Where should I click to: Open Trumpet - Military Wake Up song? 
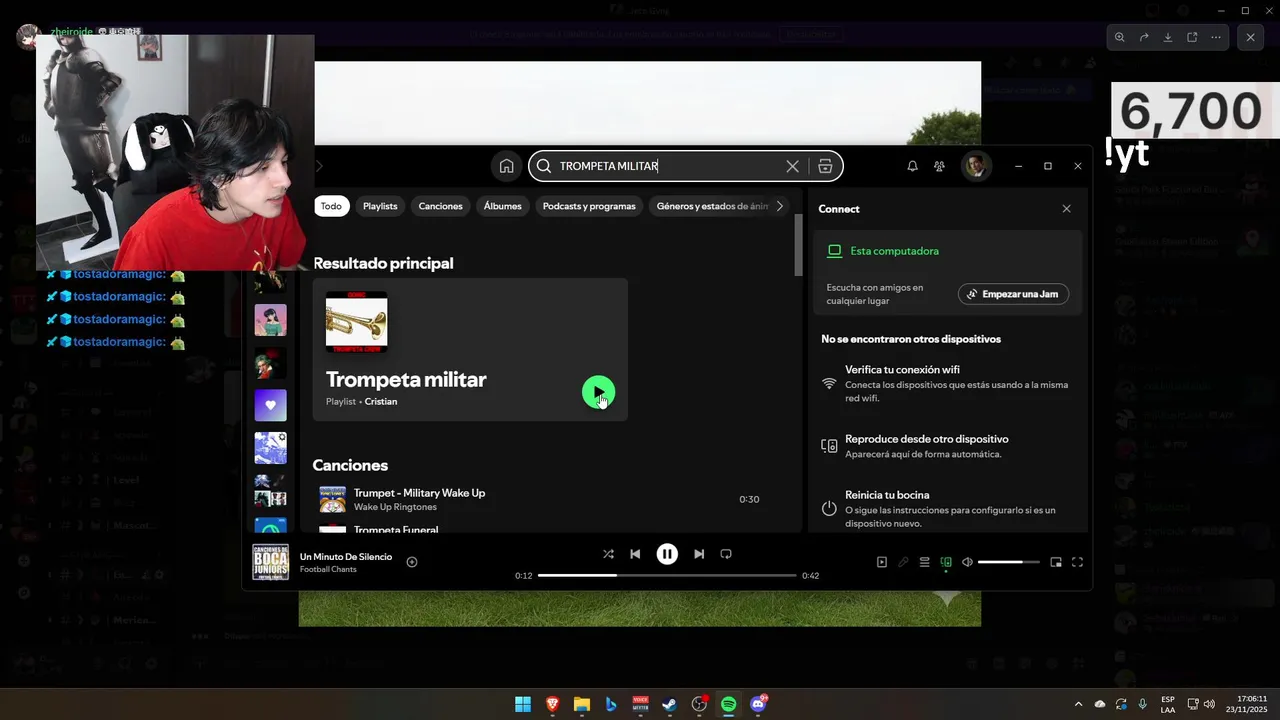[x=419, y=493]
